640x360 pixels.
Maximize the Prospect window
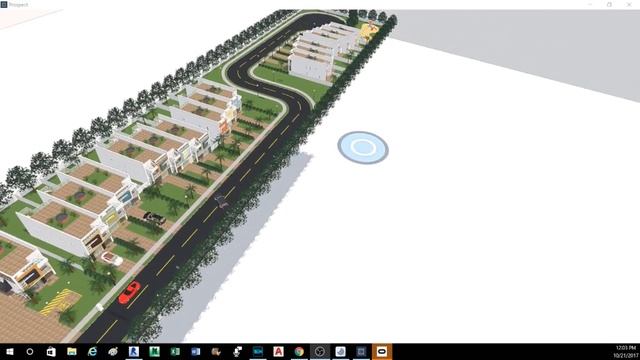[609, 4]
